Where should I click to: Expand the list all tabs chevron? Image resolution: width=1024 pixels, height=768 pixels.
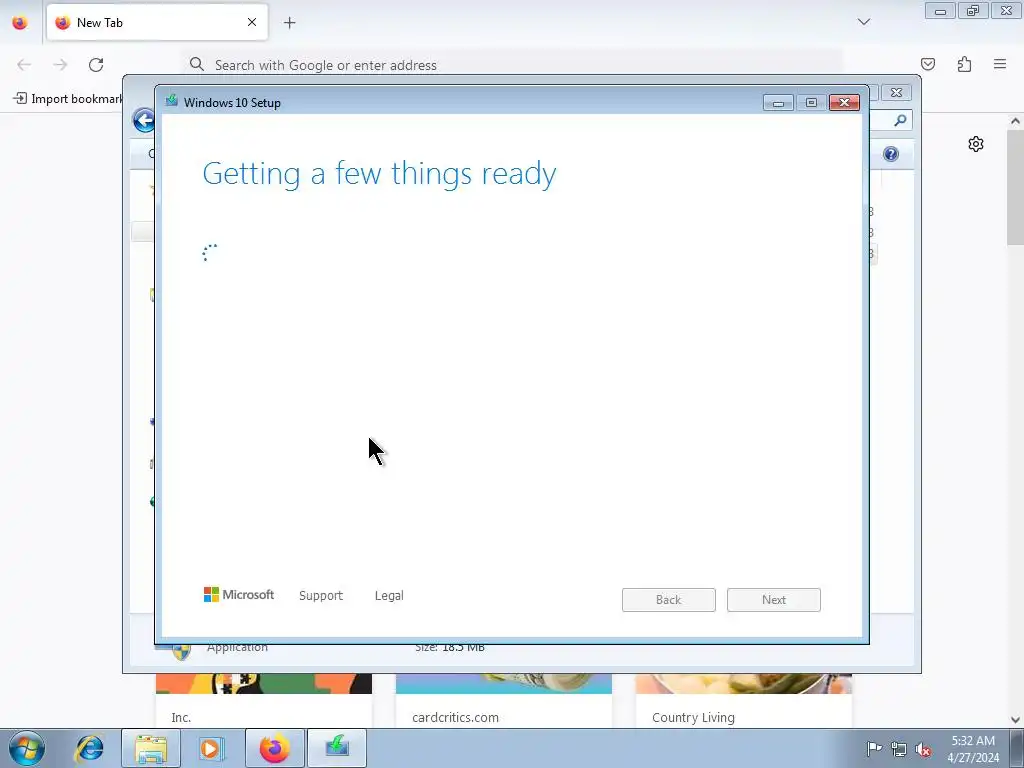pyautogui.click(x=863, y=22)
